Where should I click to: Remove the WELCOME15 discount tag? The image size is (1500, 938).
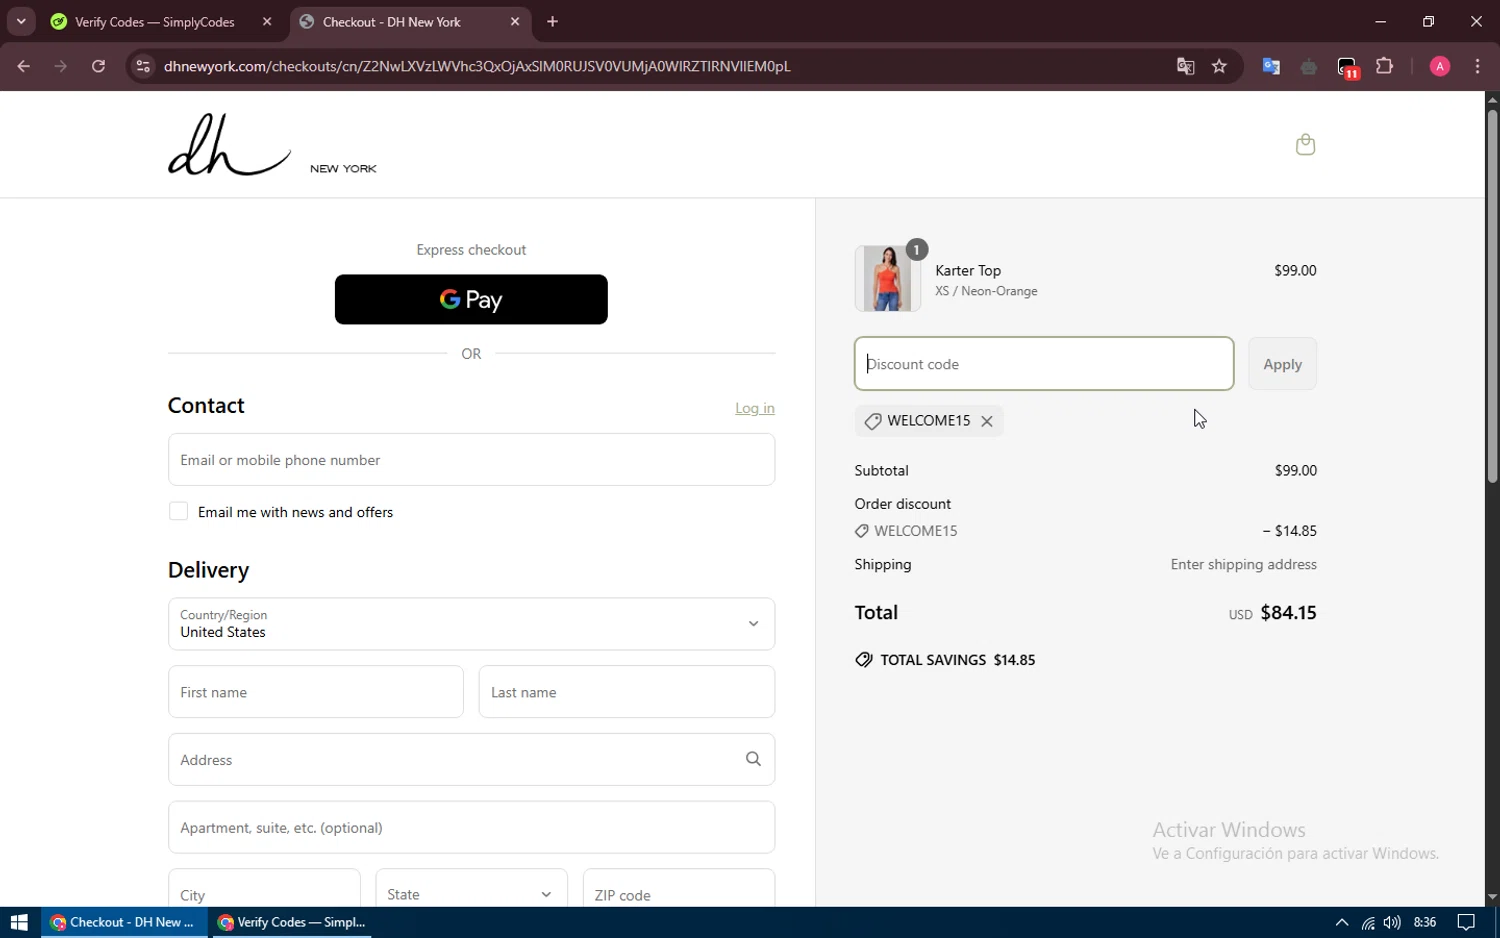987,421
